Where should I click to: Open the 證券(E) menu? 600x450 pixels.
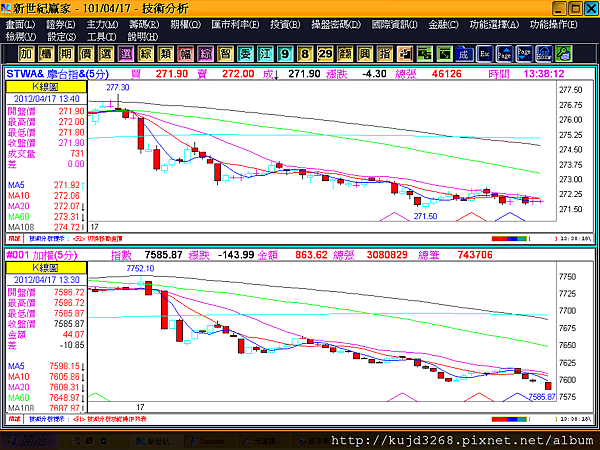click(61, 25)
